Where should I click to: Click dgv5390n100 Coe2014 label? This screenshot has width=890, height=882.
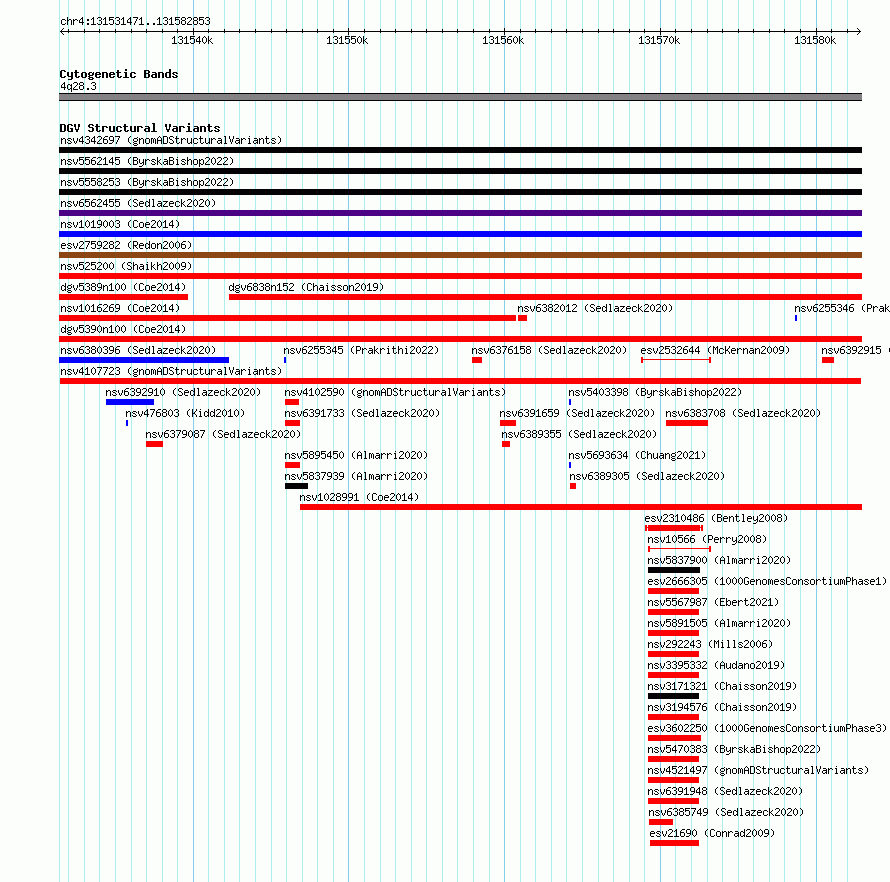[123, 329]
